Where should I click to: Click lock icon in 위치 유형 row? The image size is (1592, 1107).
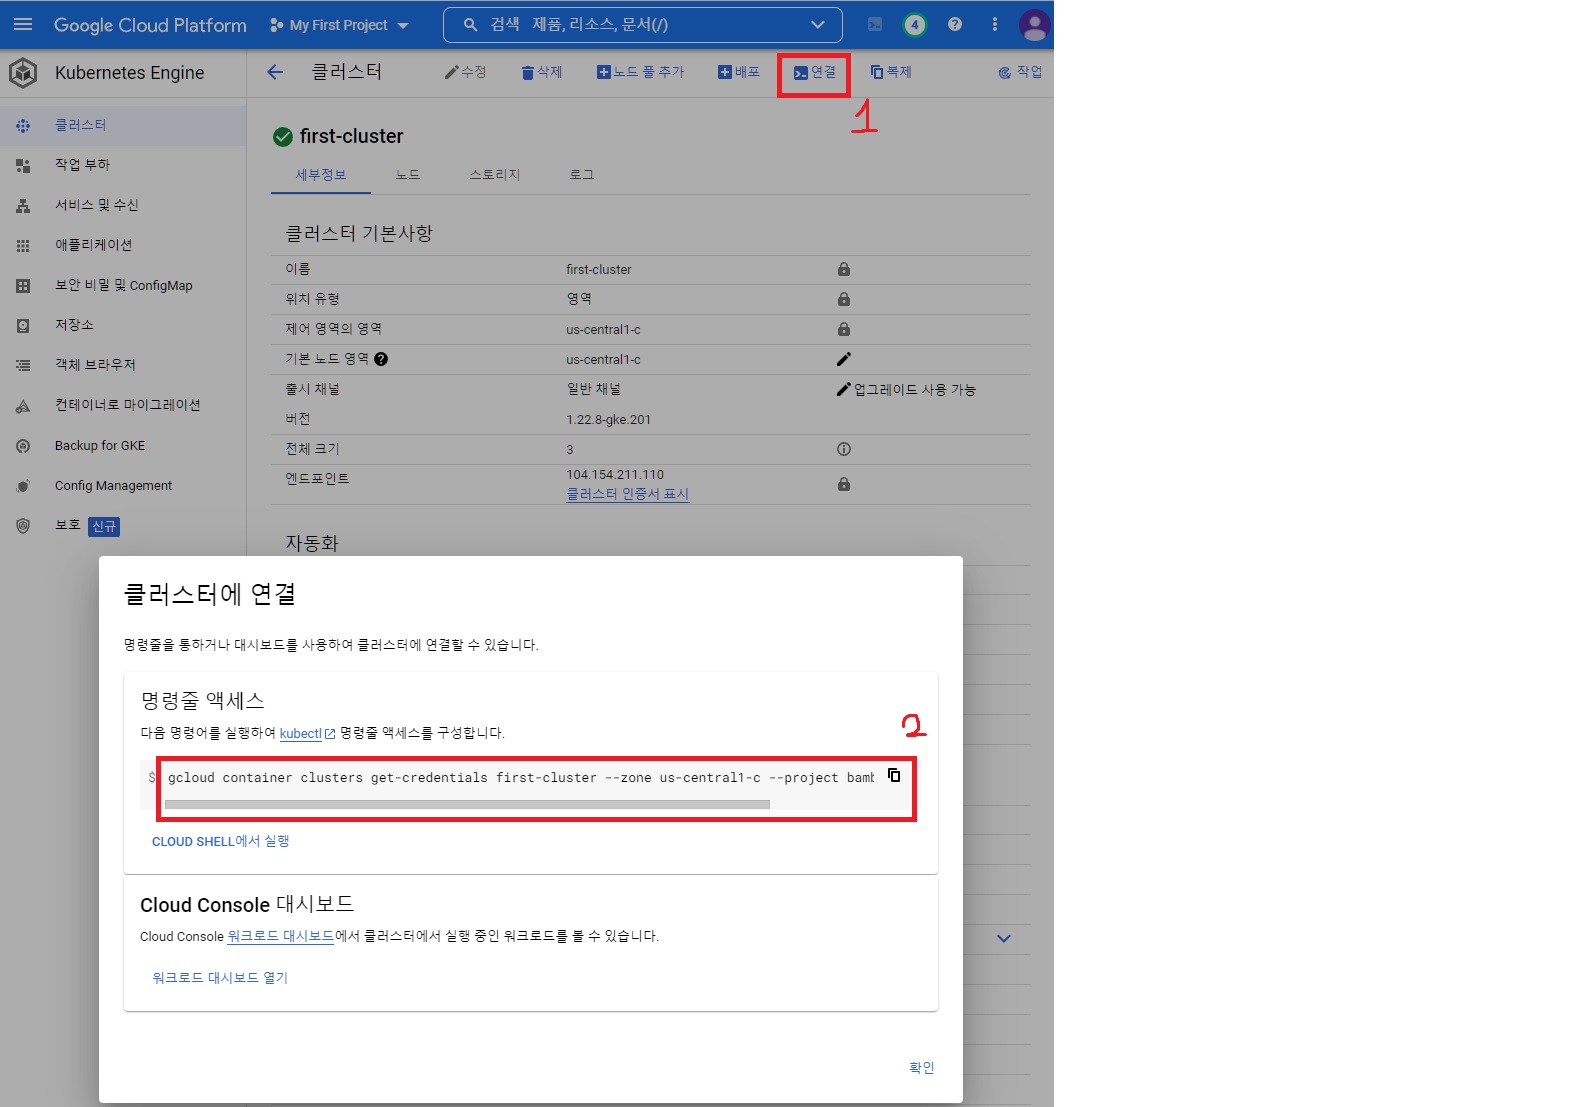(x=844, y=299)
